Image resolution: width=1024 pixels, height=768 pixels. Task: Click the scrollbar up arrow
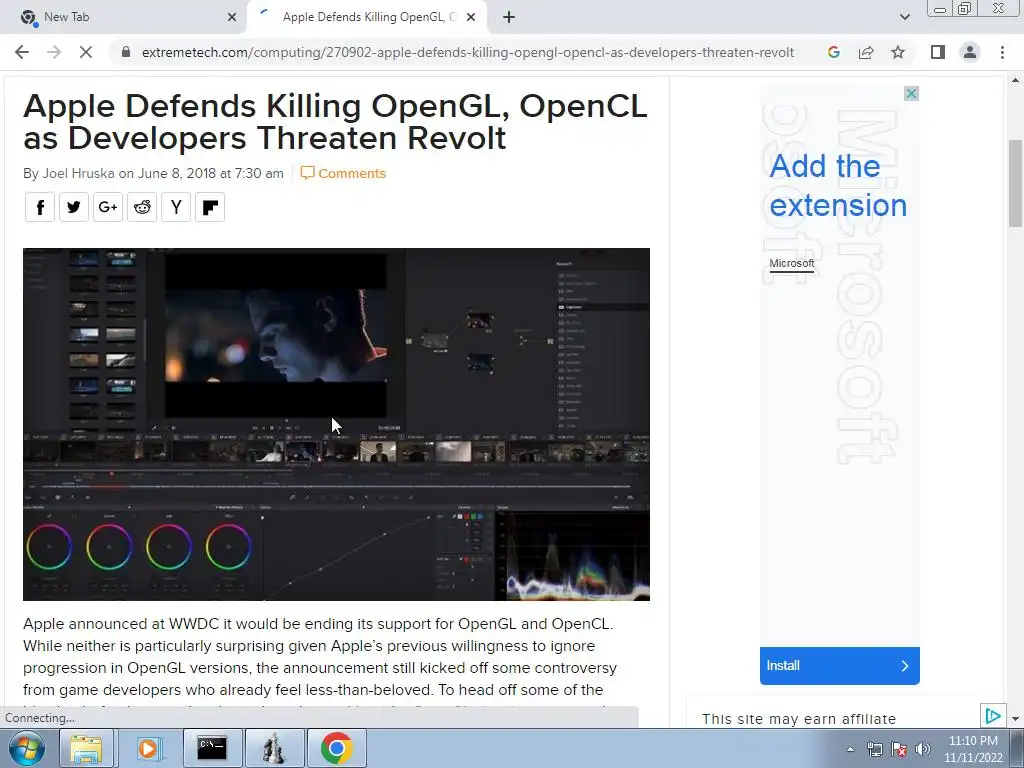[1015, 80]
